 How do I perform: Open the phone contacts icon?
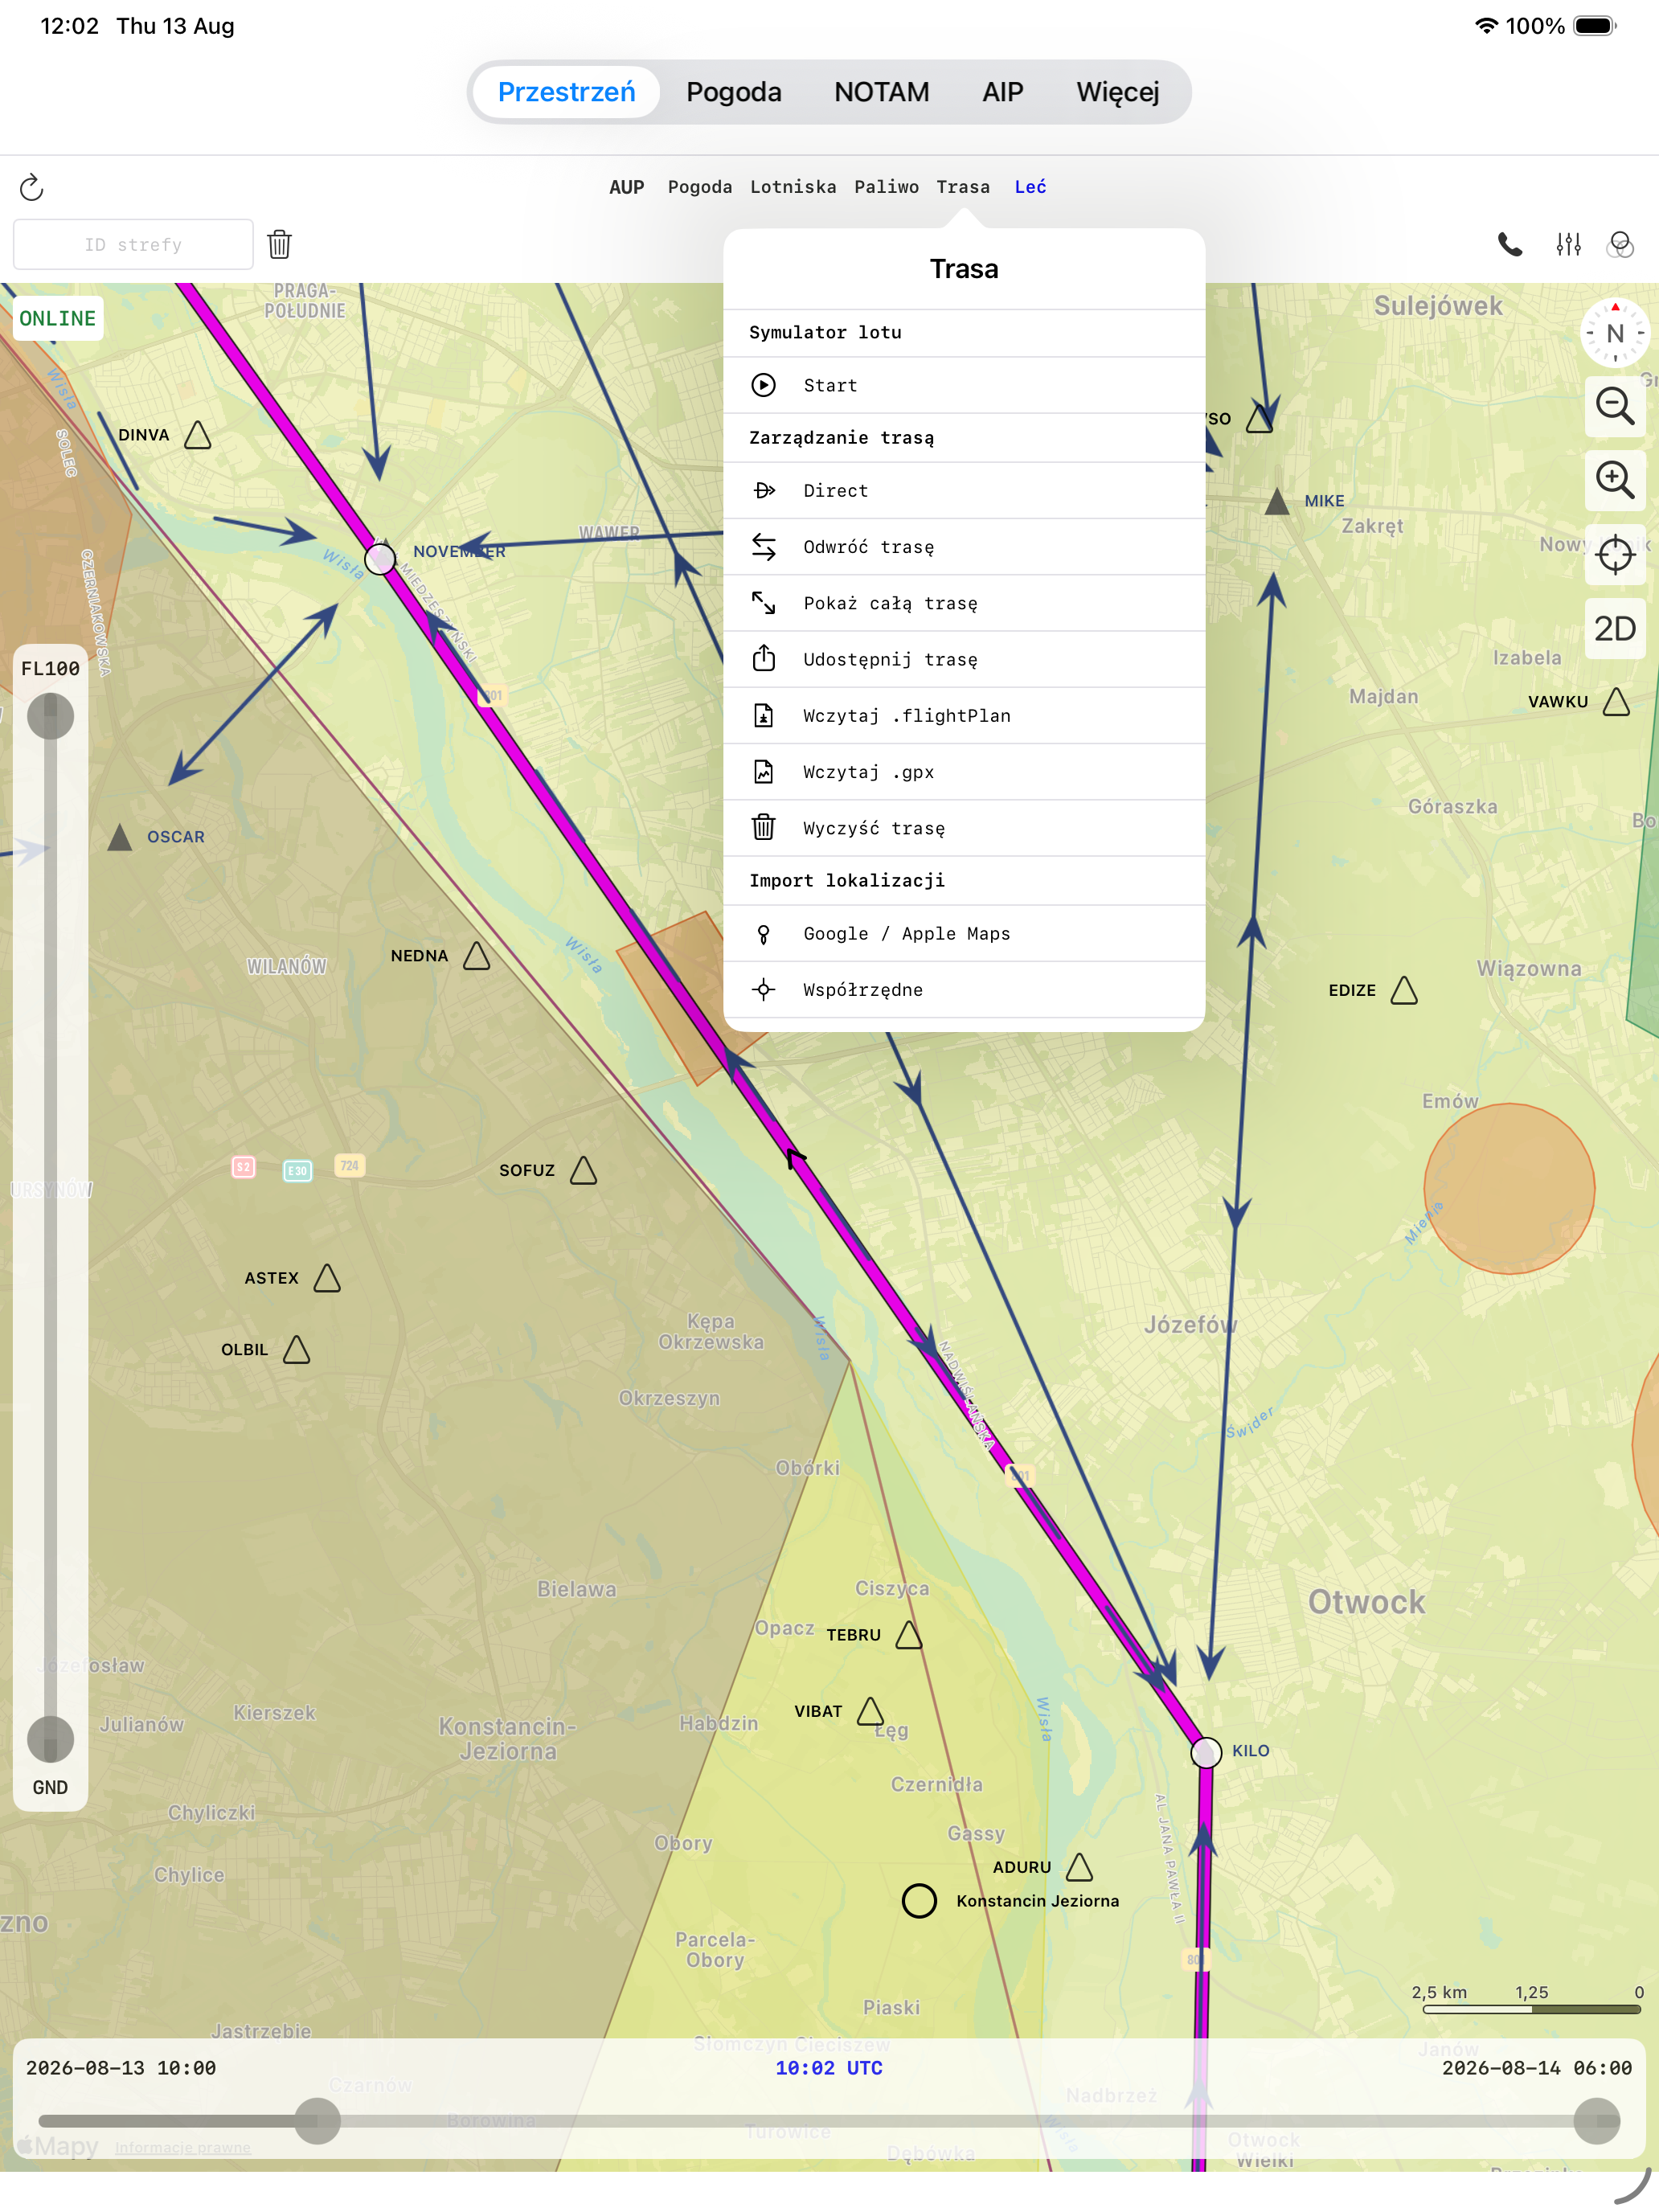1510,244
